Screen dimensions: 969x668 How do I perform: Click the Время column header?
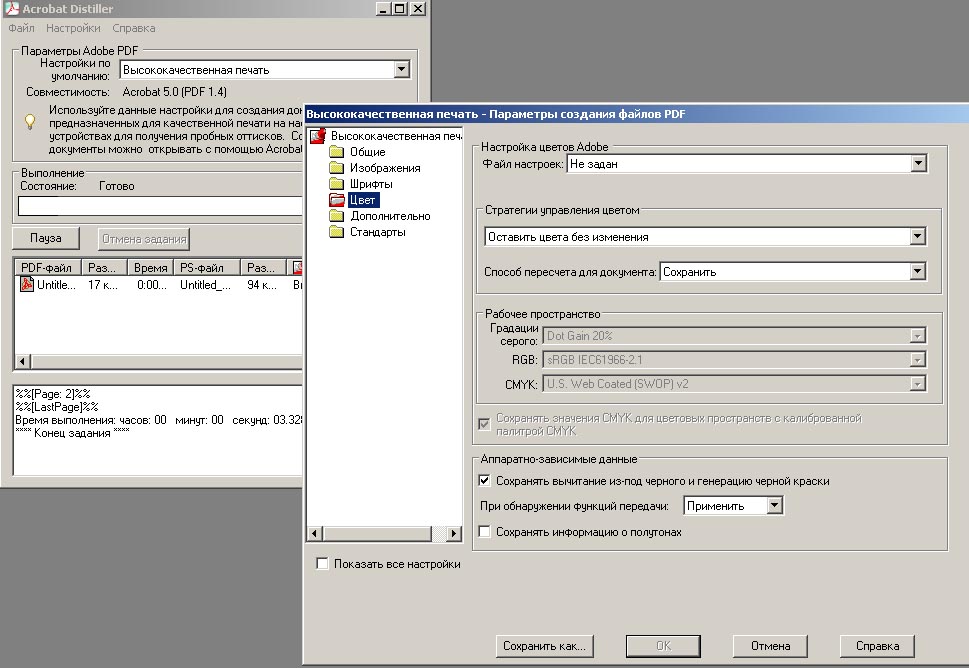(x=150, y=268)
